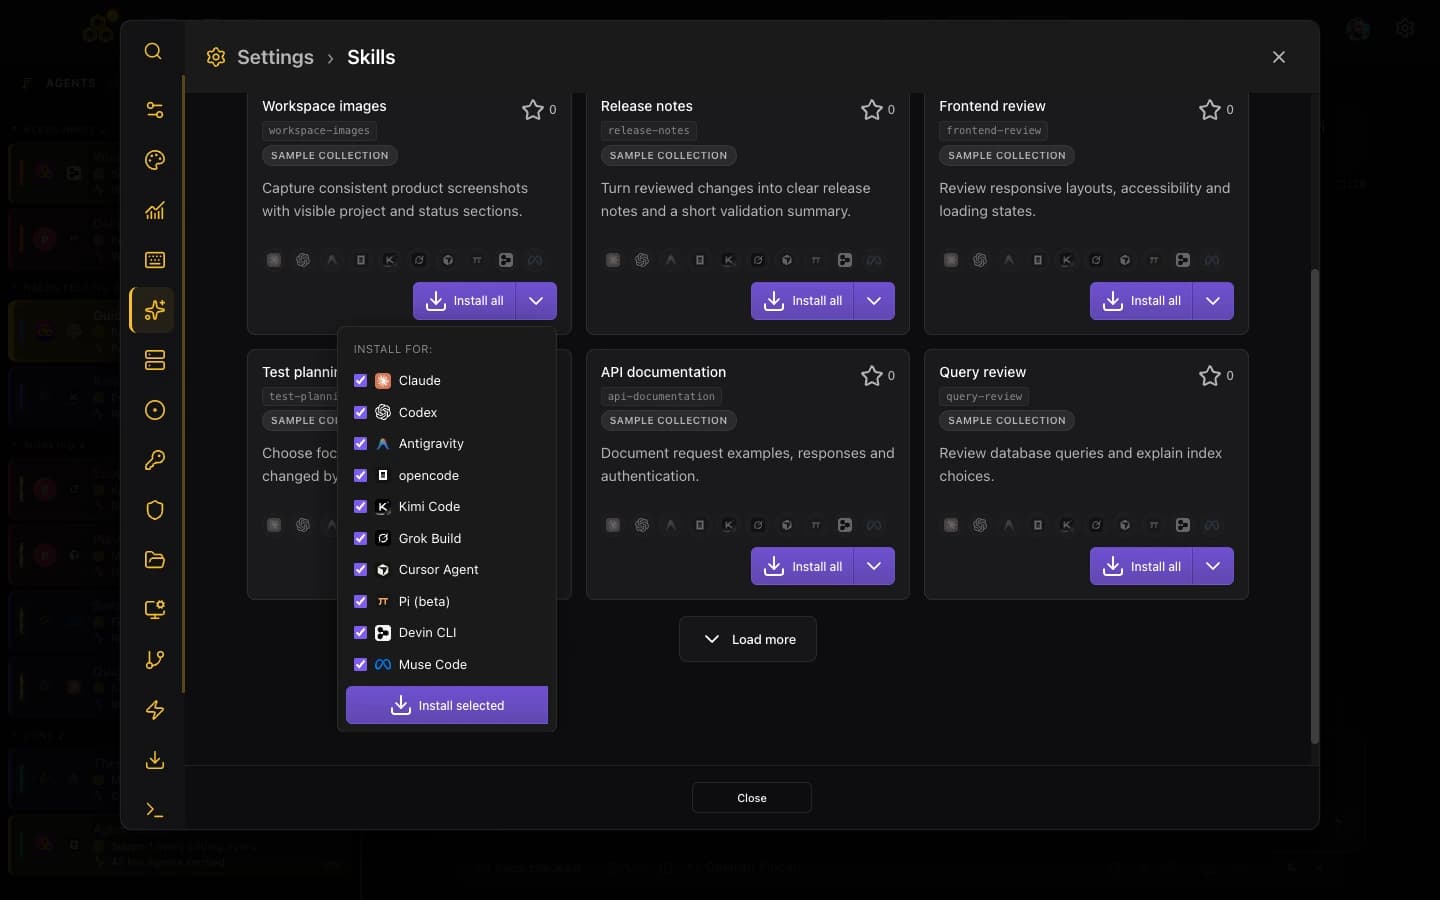This screenshot has height=900, width=1440.
Task: Expand API documentation install dropdown arrow
Action: 874,566
